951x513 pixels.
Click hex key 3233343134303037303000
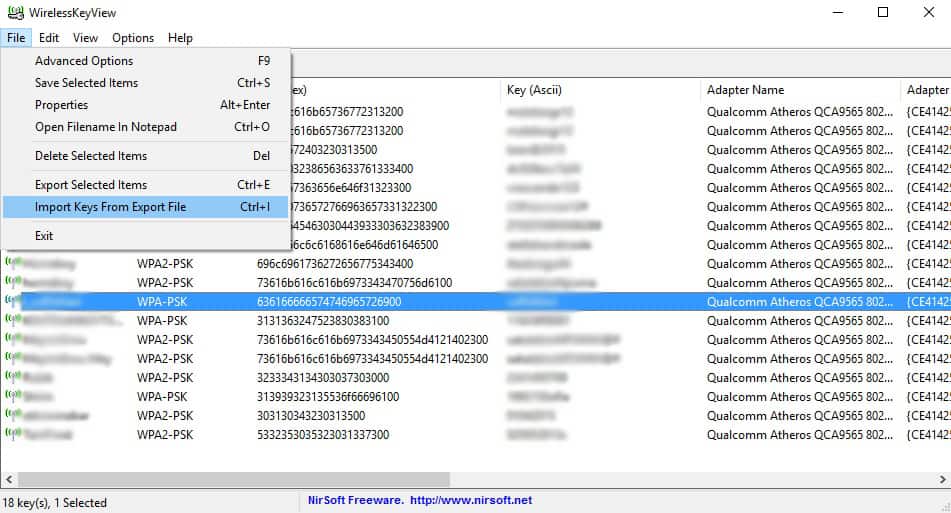(323, 378)
